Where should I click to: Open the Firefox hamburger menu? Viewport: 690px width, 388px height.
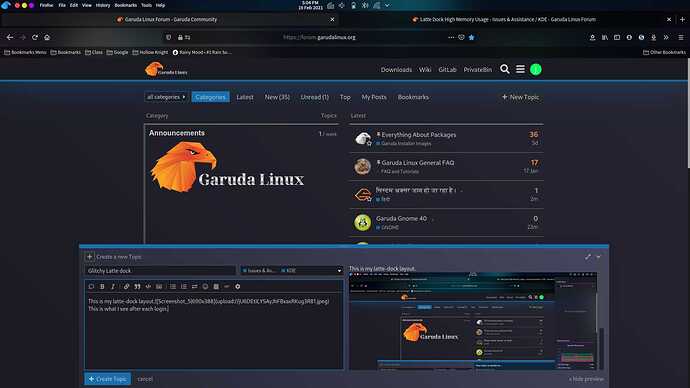[681, 37]
